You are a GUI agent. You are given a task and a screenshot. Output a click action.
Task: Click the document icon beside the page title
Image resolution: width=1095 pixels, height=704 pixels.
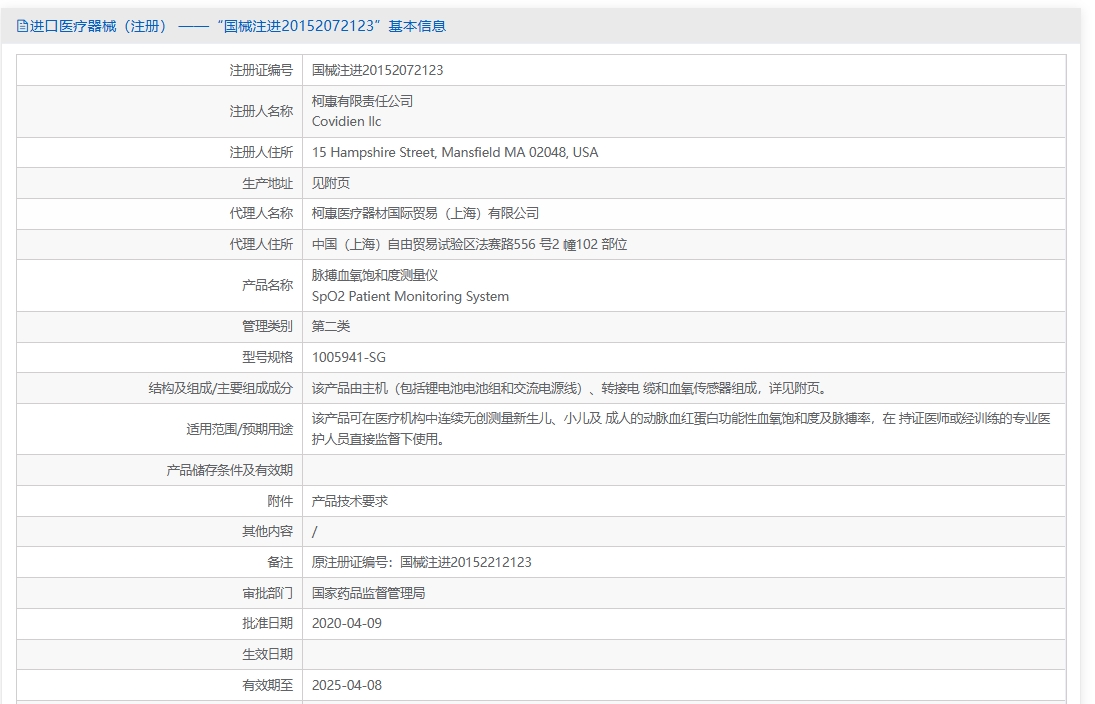pos(22,27)
